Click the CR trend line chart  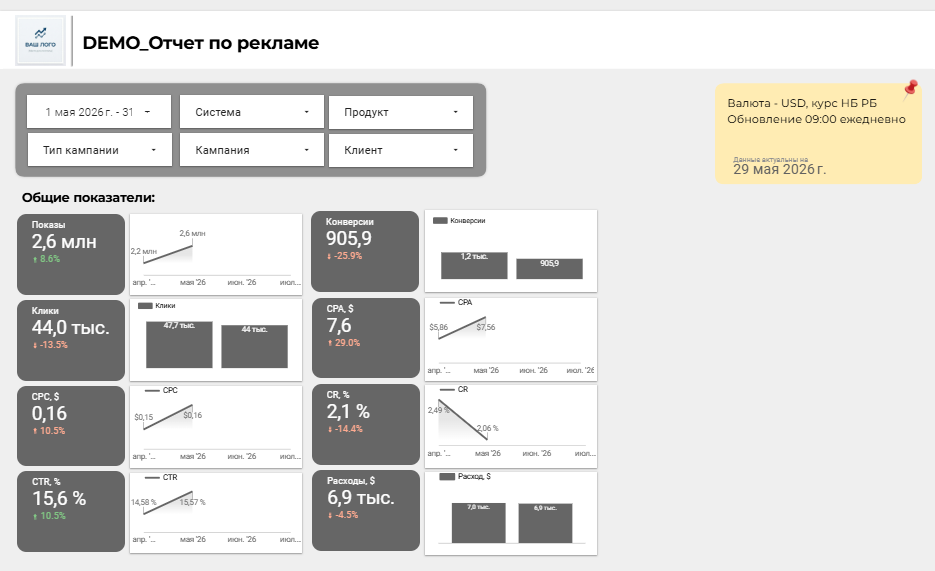pyautogui.click(x=510, y=425)
